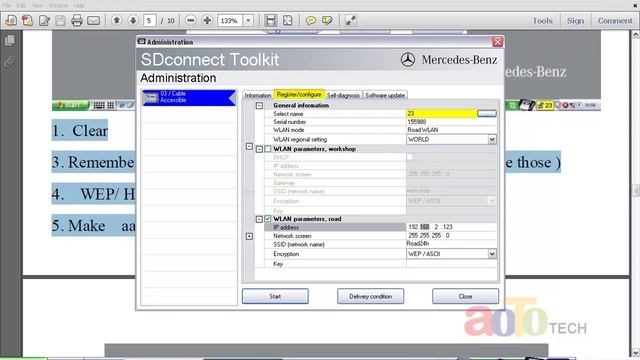Viewport: 640px width, 360px height.
Task: Select the 03 / Cable Accessible device
Action: (189, 97)
